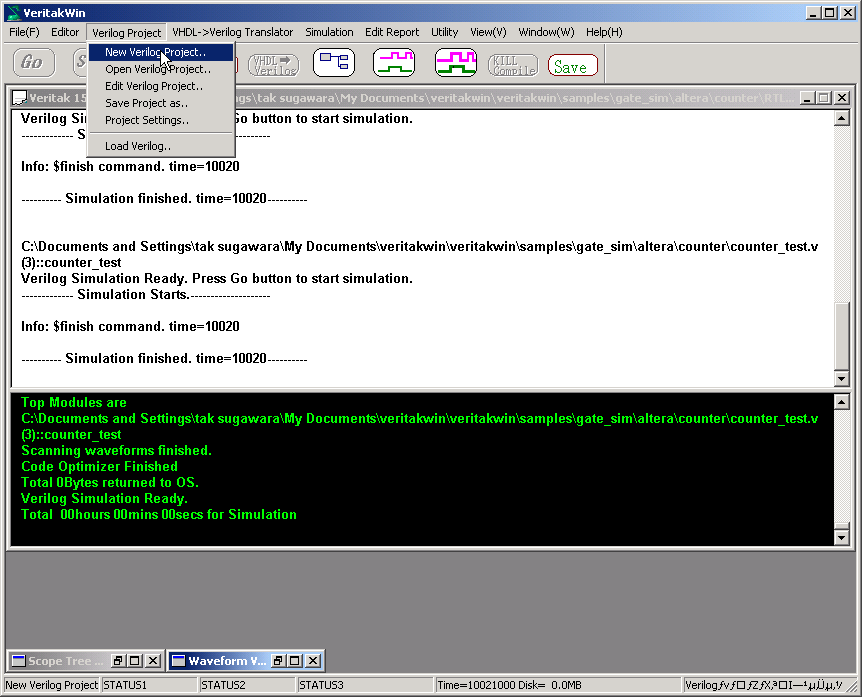
Task: Click the black console pane scroll-down arrow
Action: pyautogui.click(x=842, y=537)
